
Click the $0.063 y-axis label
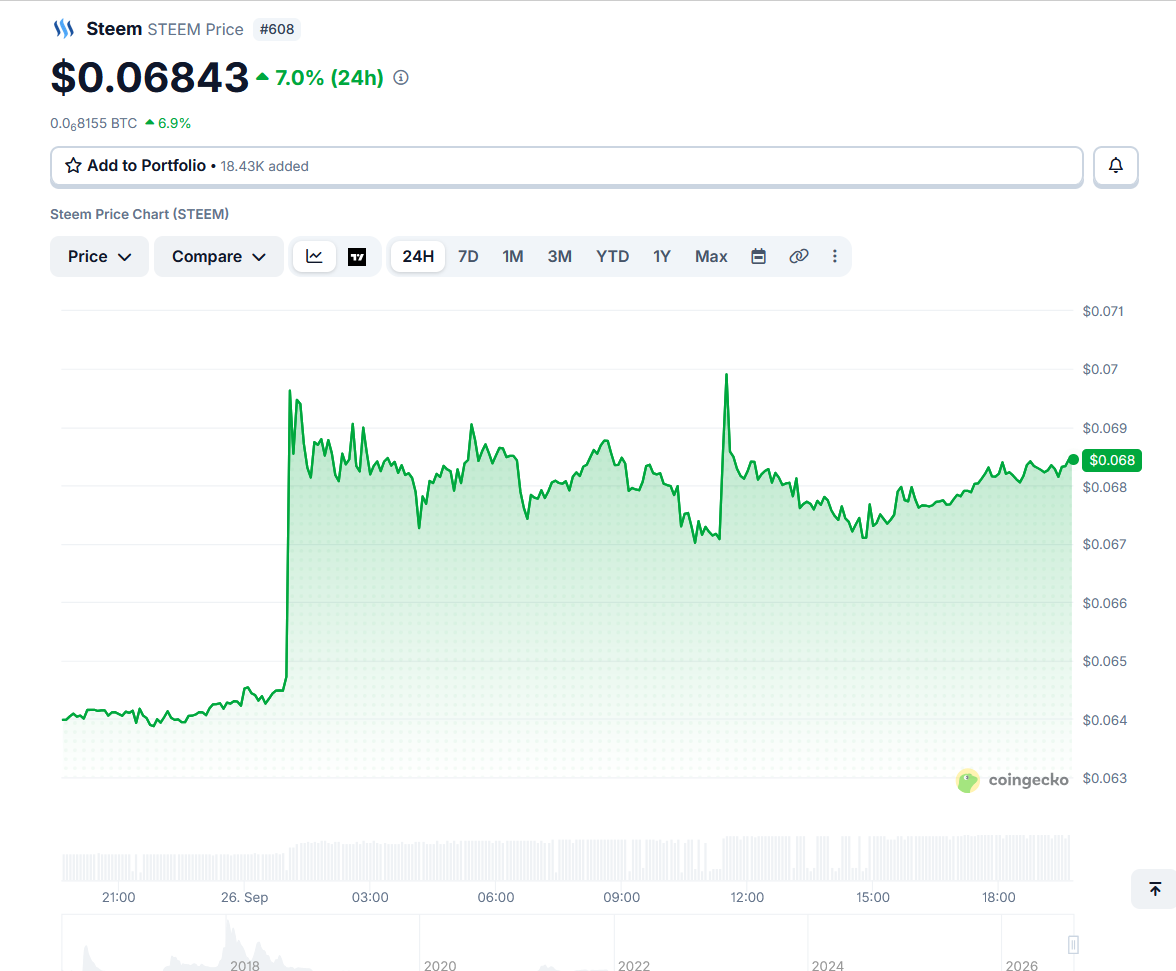[1105, 778]
